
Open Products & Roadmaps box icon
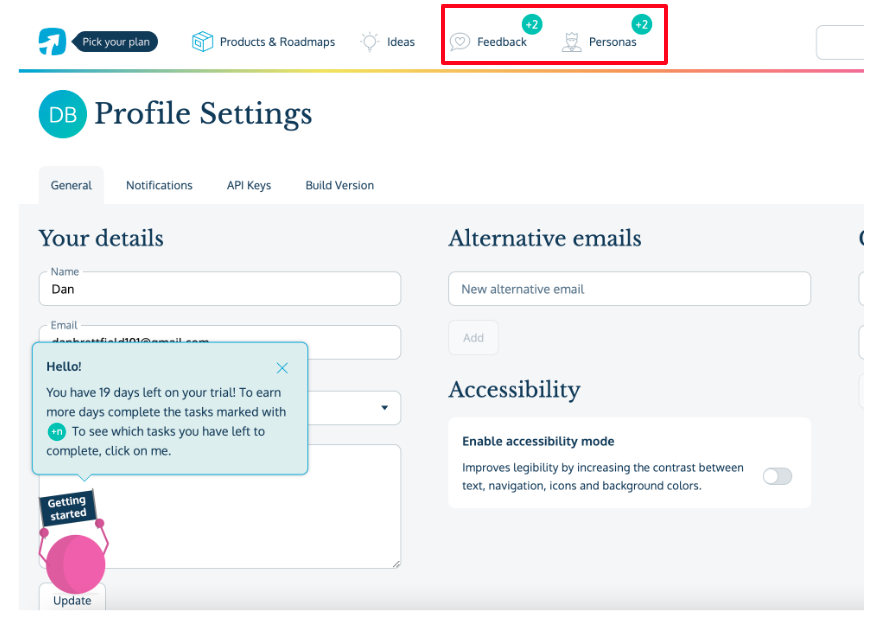pos(203,42)
